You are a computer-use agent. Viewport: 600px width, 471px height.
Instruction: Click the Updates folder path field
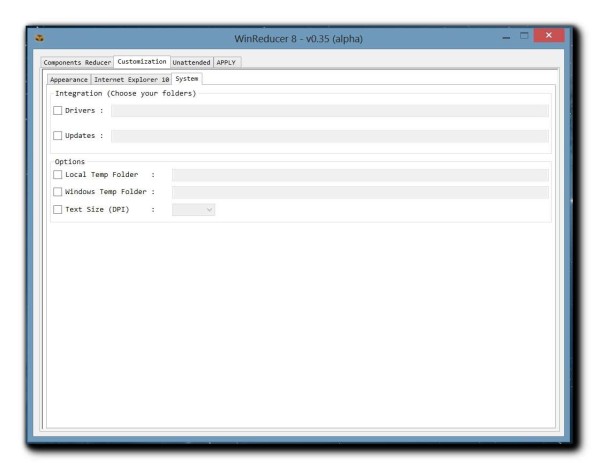point(330,136)
